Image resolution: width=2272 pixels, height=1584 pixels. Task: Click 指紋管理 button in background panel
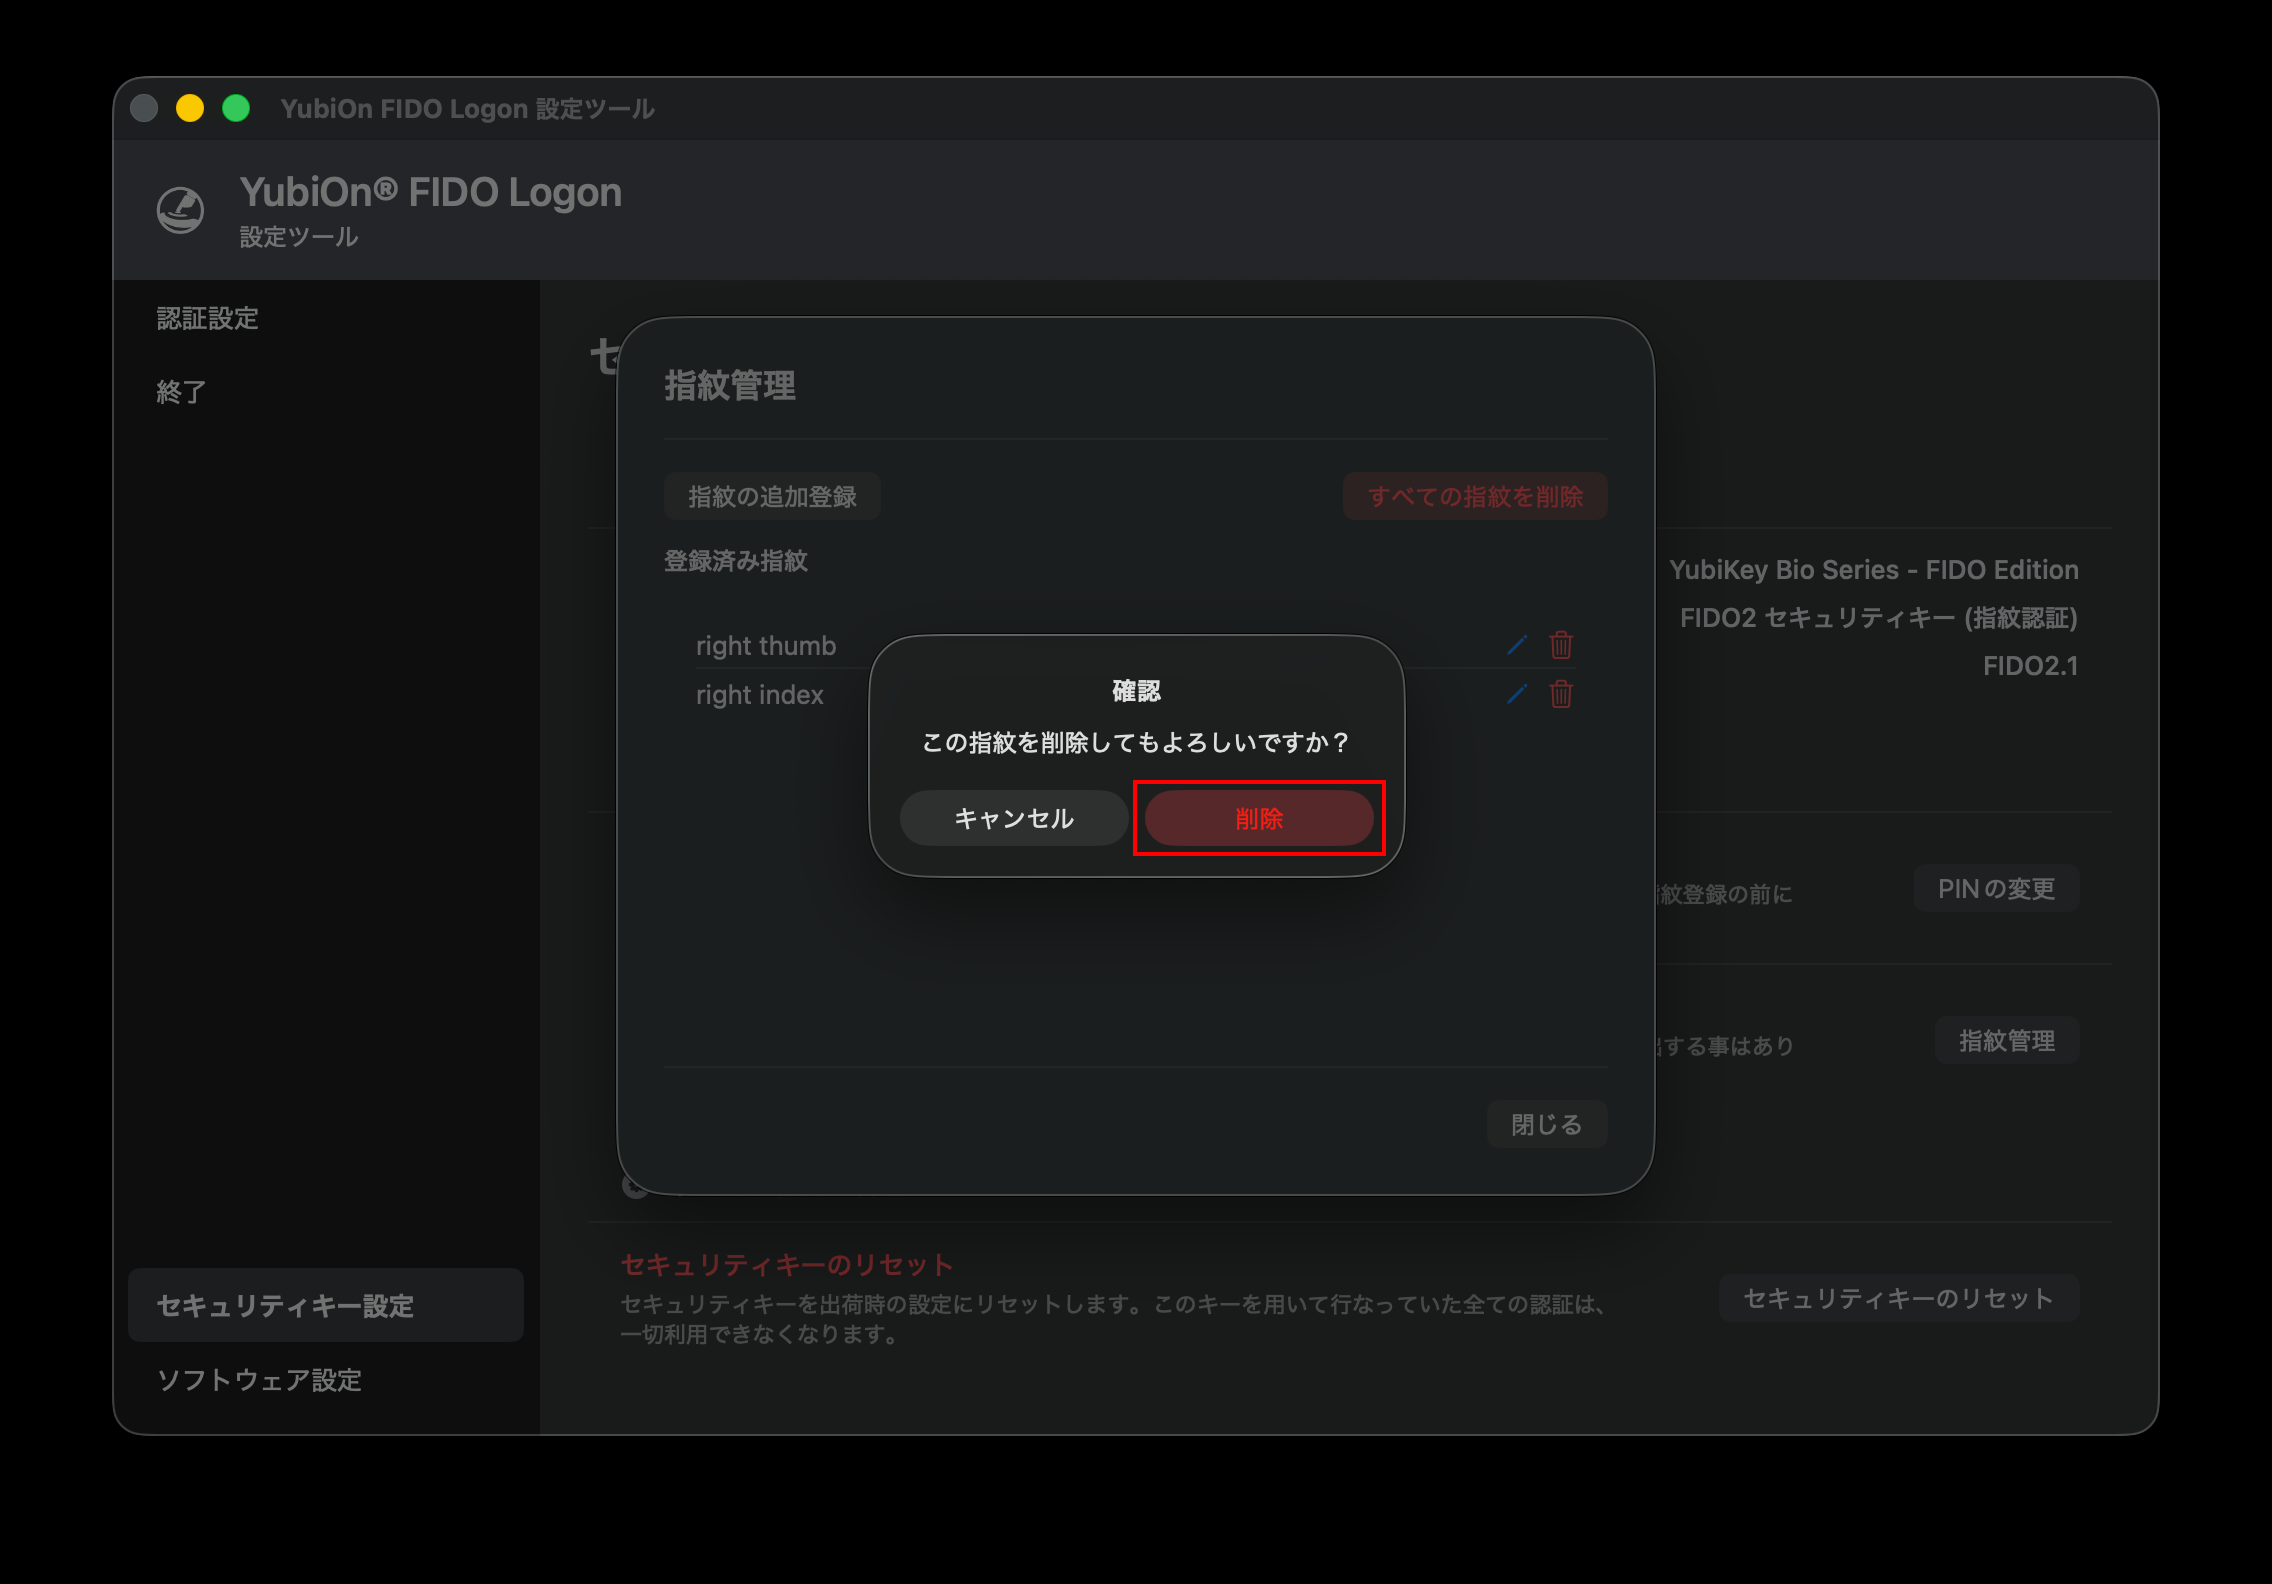tap(2007, 1040)
